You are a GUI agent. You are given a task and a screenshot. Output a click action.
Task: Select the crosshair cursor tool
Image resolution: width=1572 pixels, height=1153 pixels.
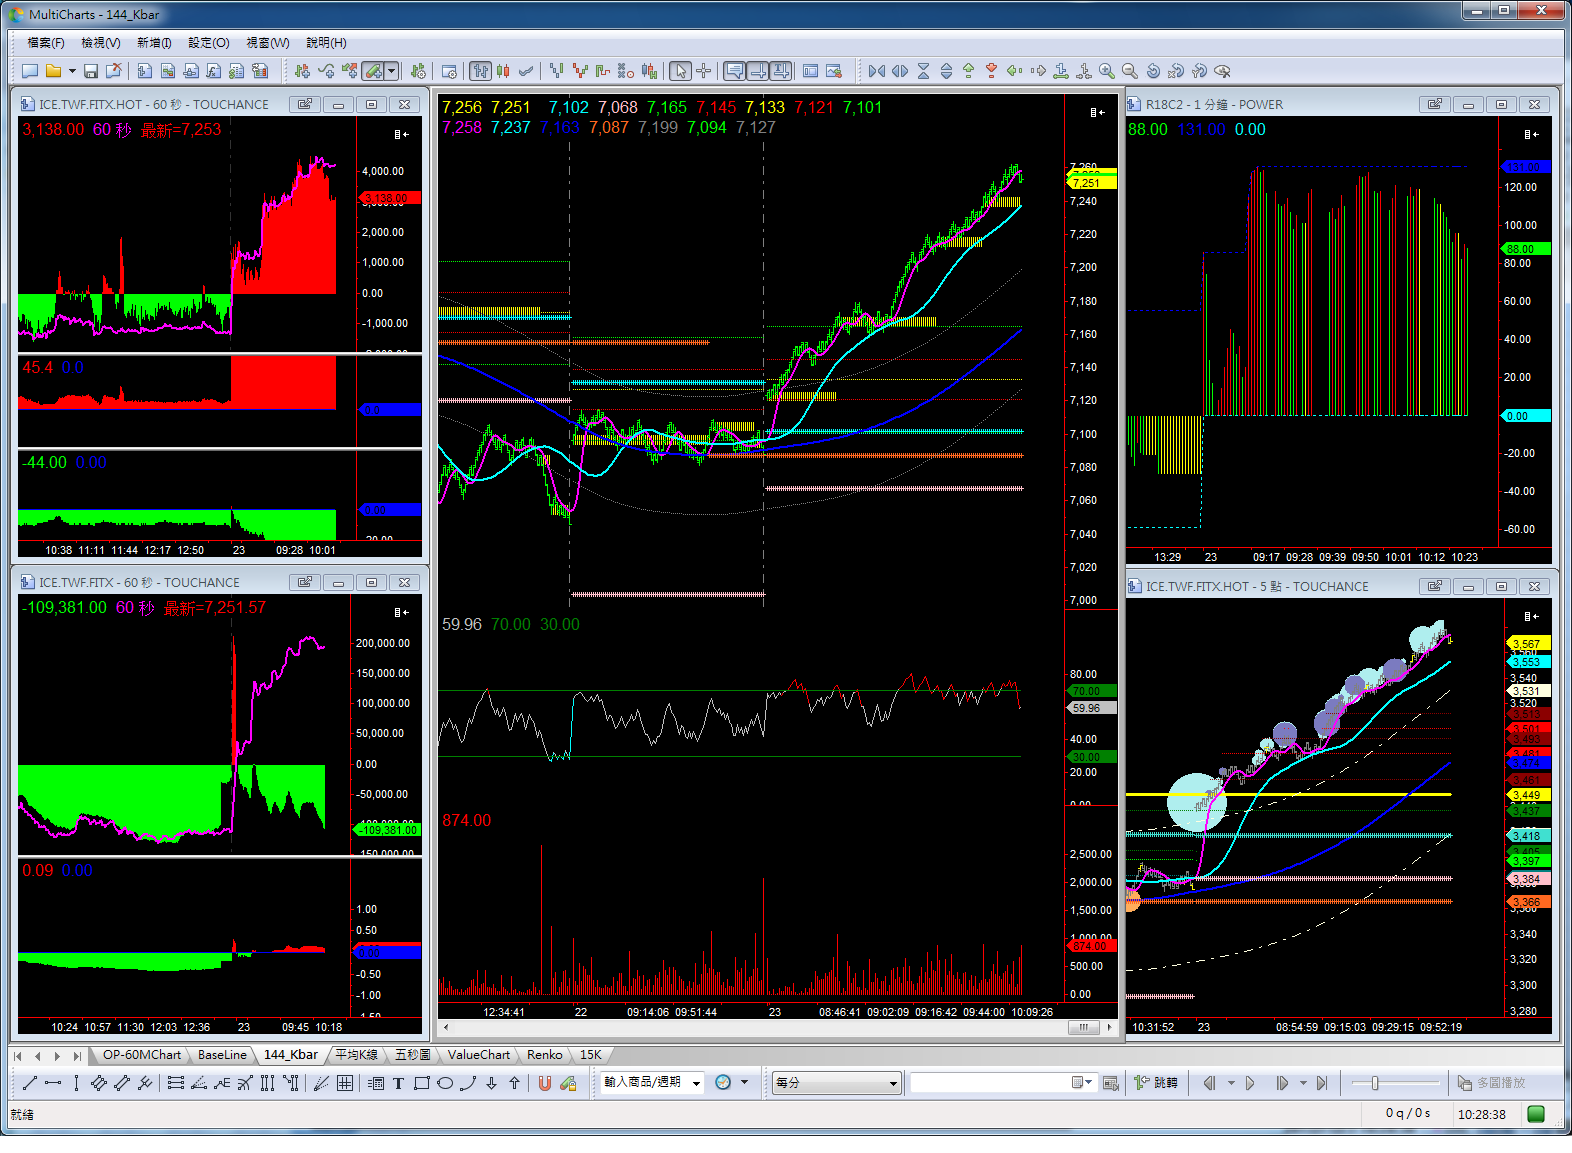coord(704,71)
